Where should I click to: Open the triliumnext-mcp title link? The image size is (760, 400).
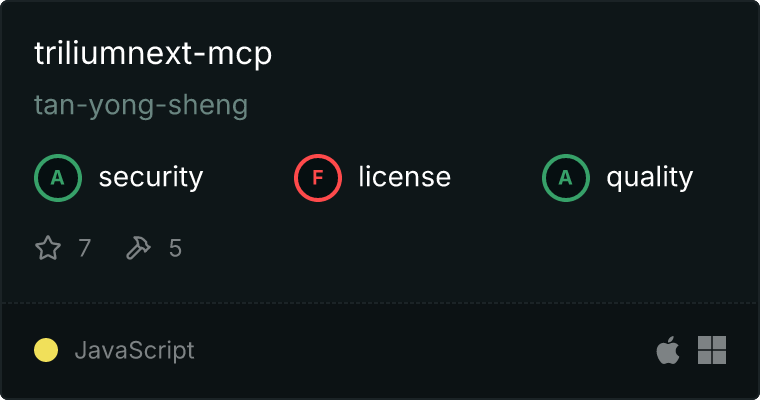pos(153,53)
